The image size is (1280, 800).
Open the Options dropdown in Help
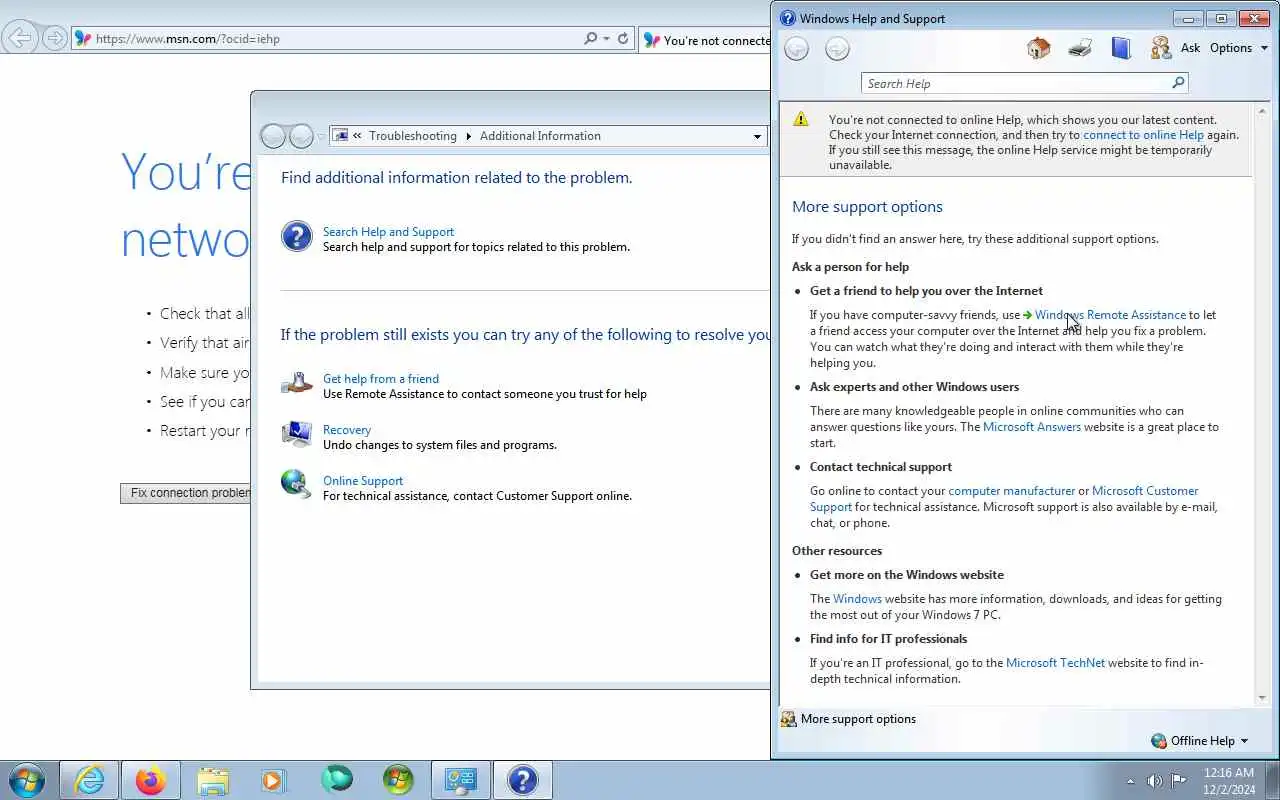(1239, 48)
